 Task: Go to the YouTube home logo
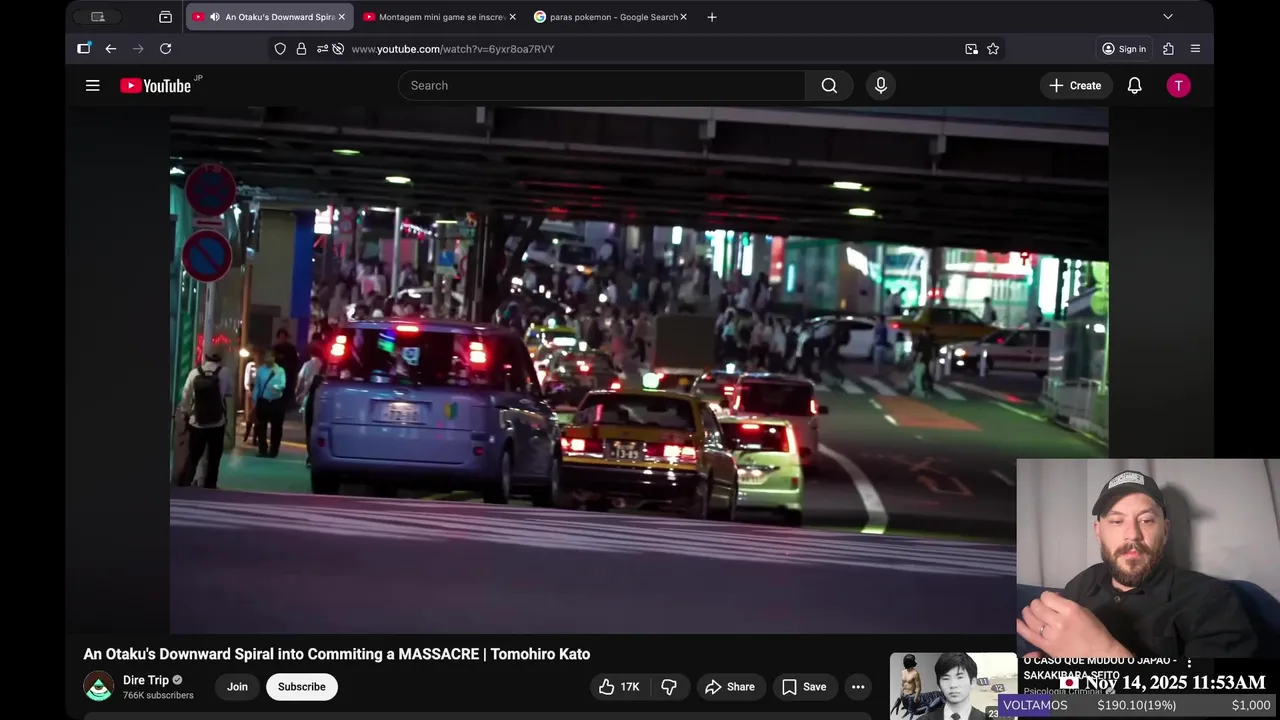(156, 86)
